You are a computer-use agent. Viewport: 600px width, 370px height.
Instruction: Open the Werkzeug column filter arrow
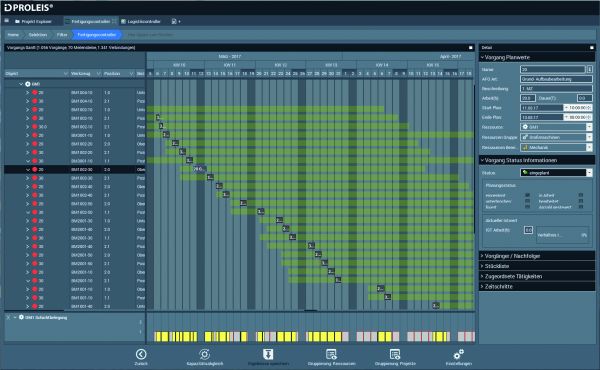click(99, 73)
